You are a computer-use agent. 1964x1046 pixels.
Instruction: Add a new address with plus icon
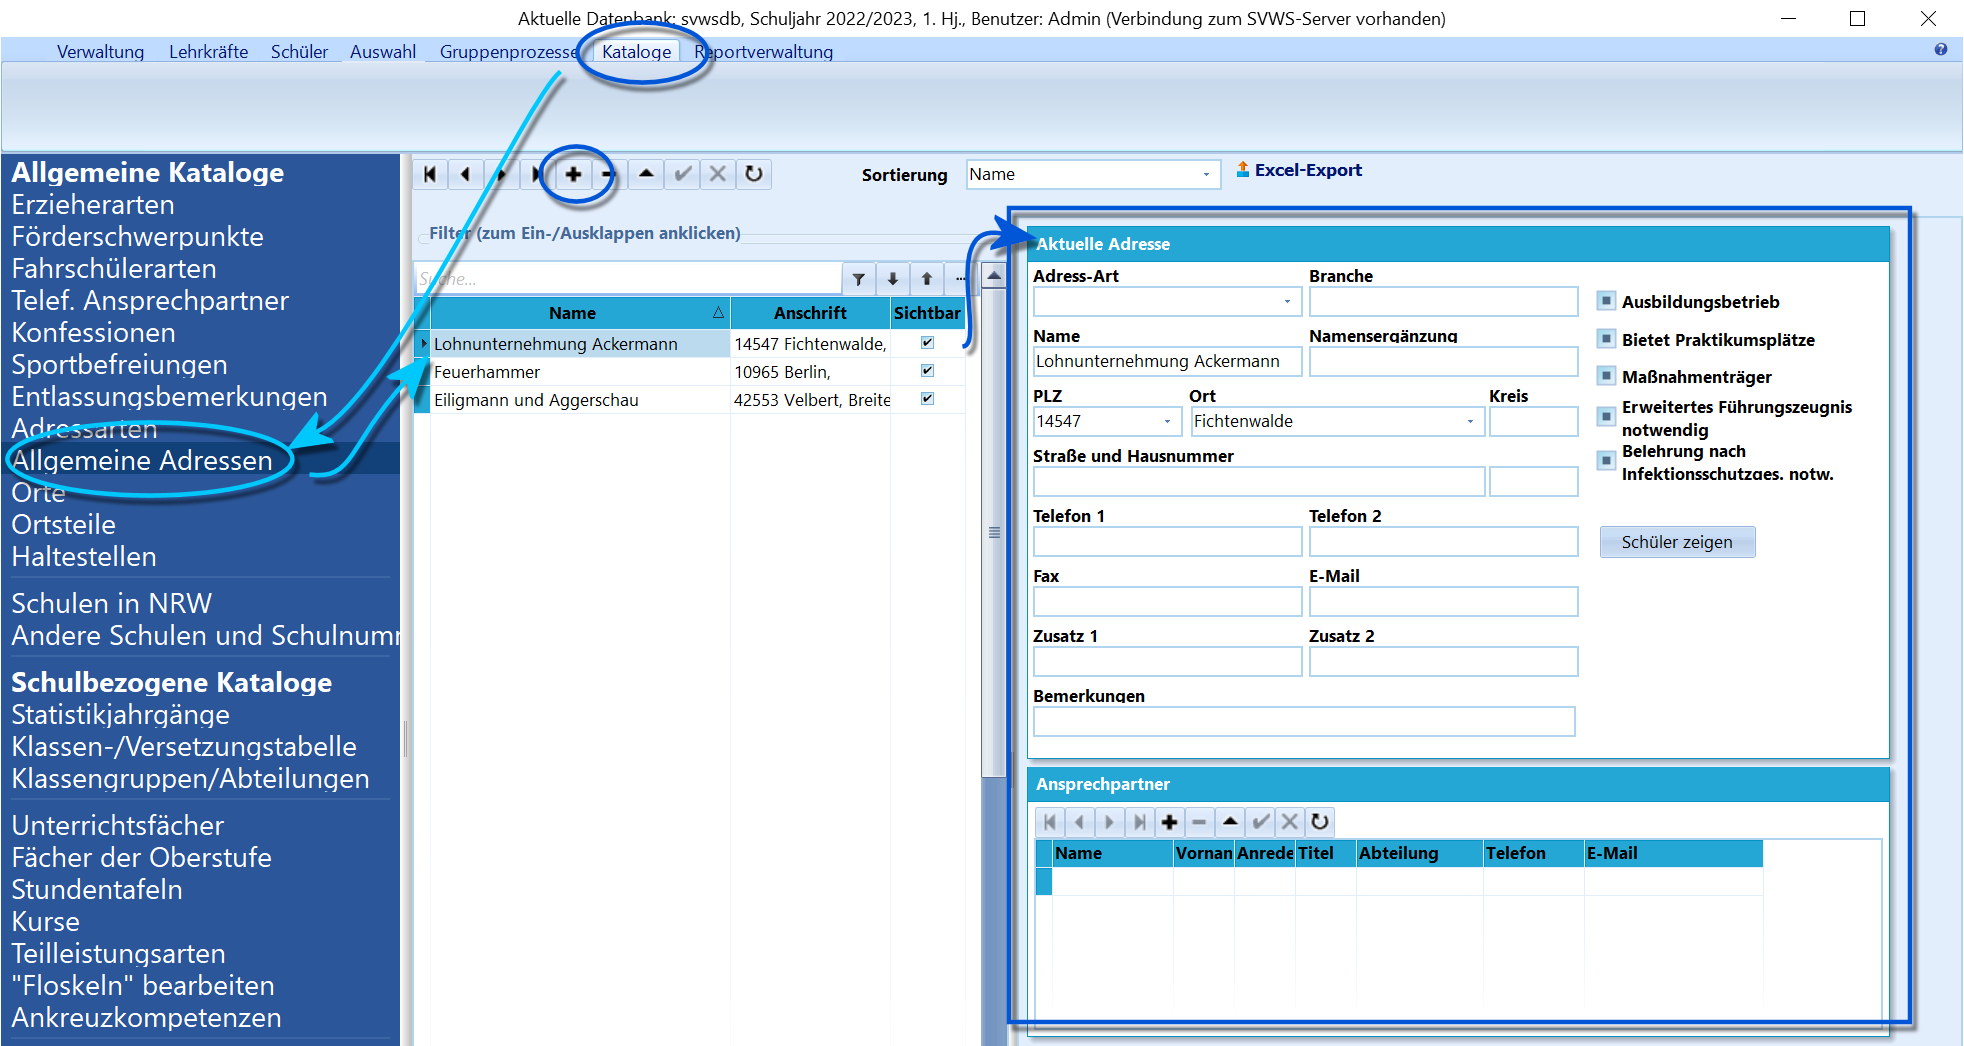coord(573,174)
